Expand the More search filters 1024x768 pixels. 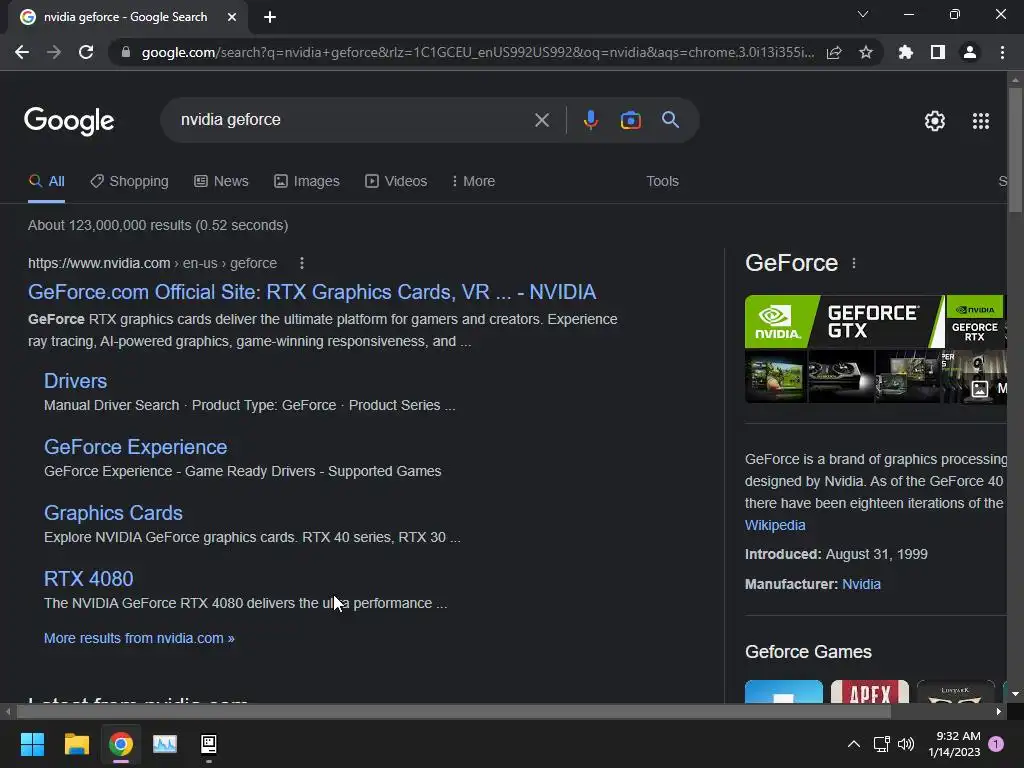pyautogui.click(x=473, y=182)
